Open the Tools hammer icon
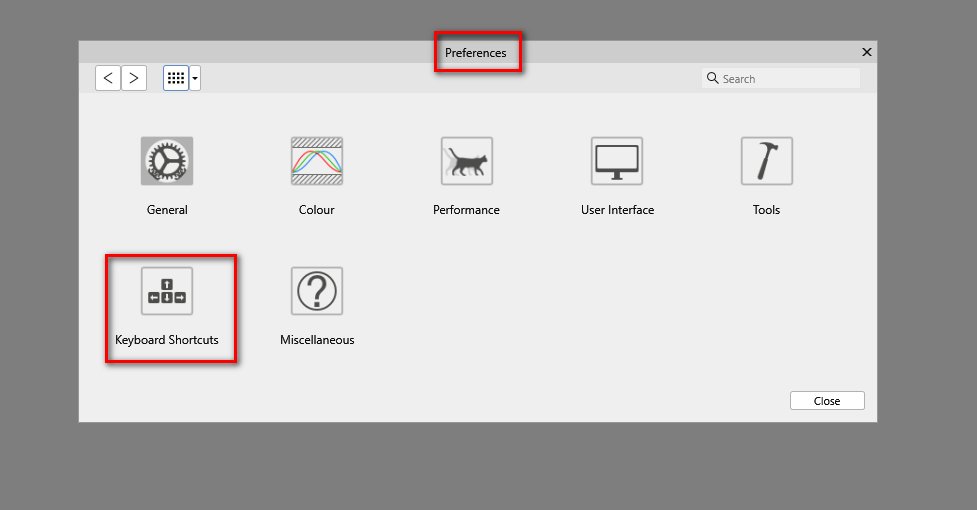 point(766,161)
